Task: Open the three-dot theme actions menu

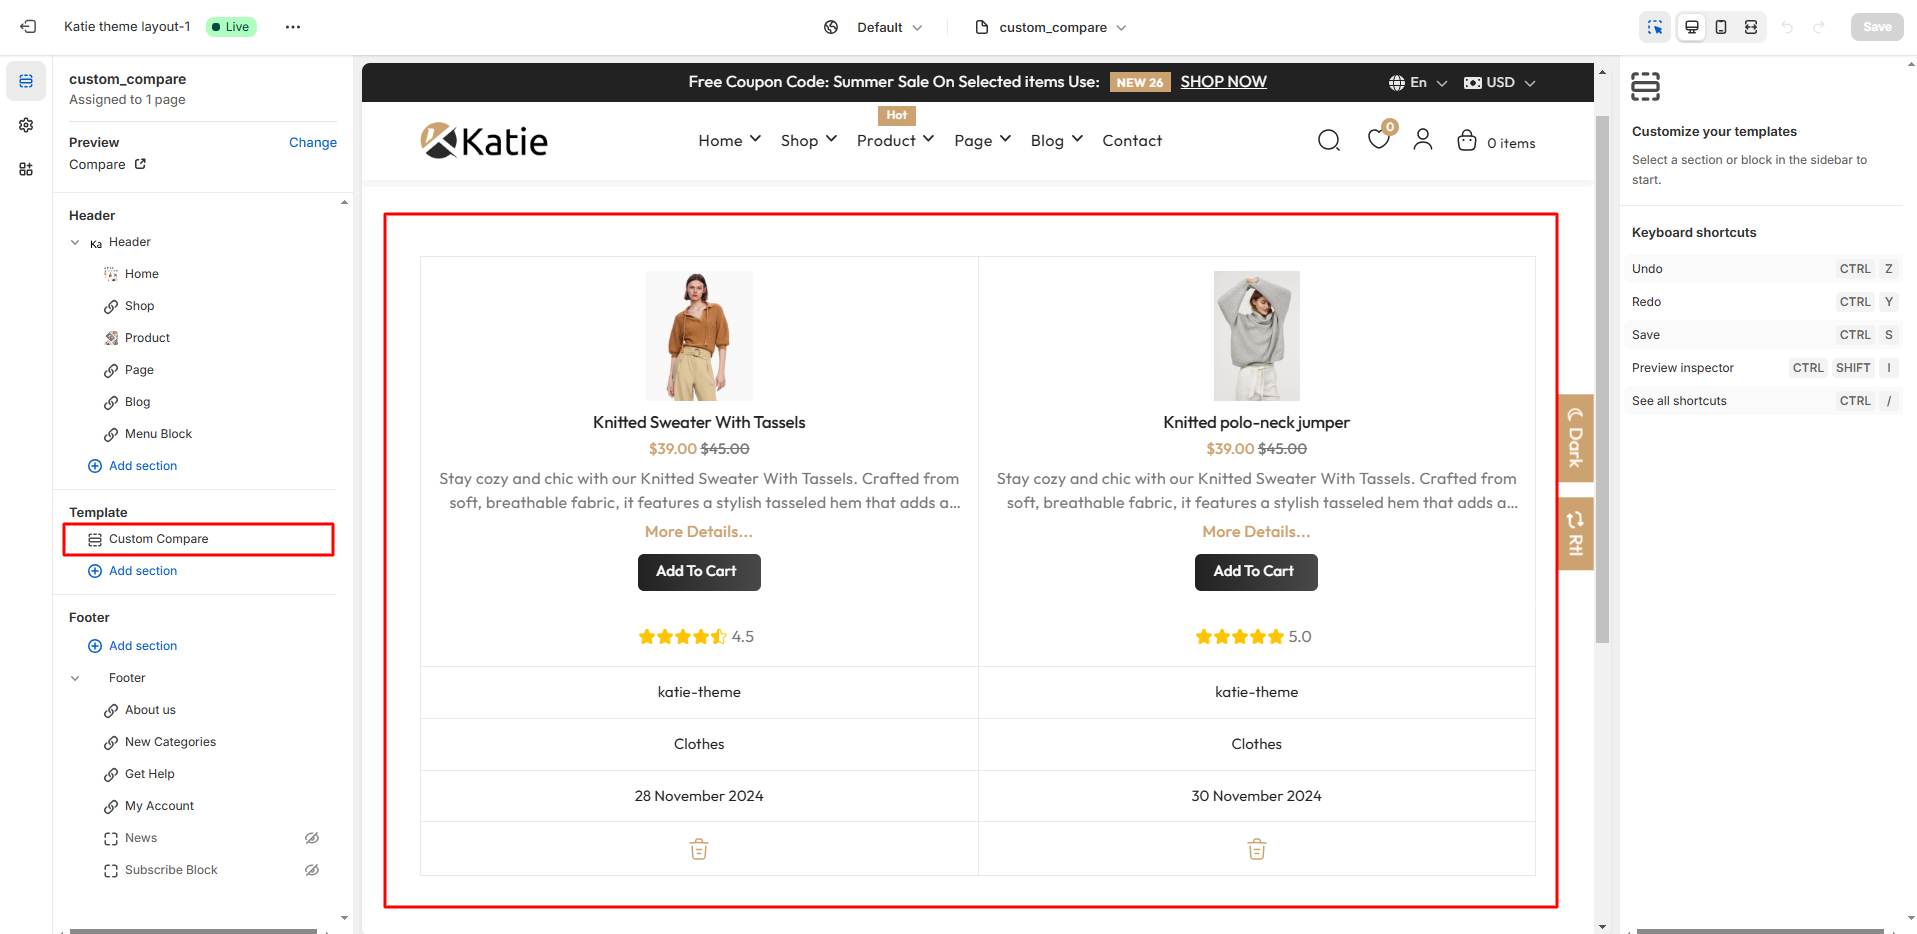Action: click(292, 27)
